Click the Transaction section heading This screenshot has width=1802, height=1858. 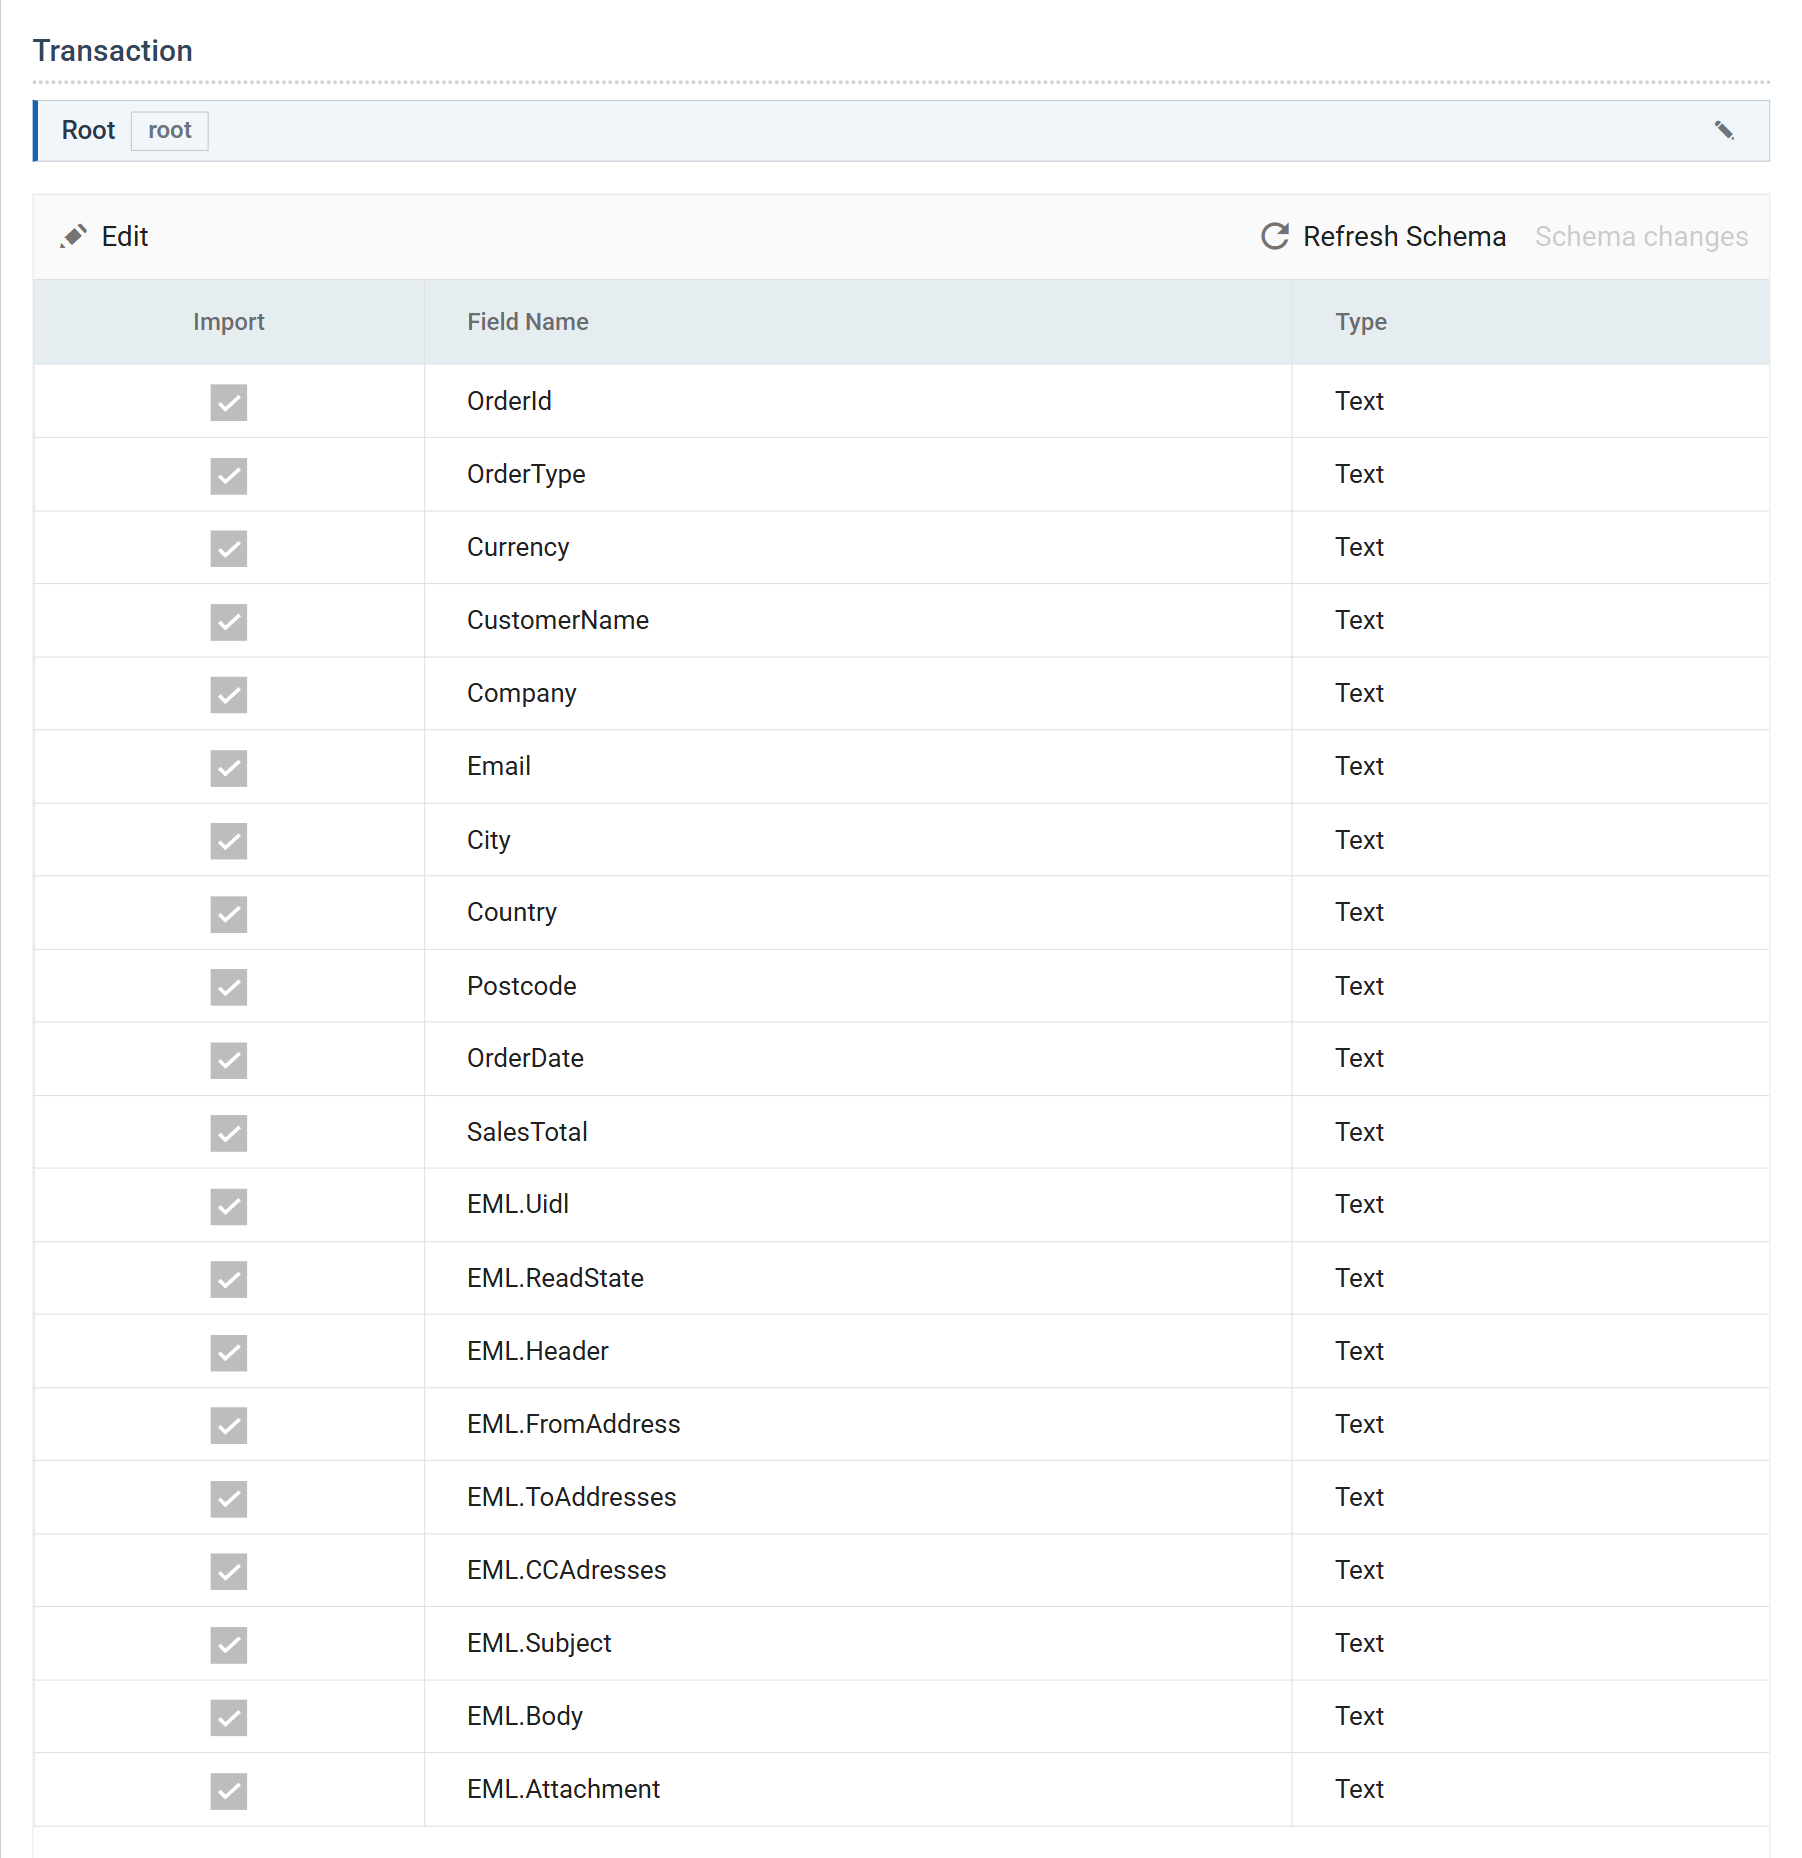pyautogui.click(x=113, y=51)
